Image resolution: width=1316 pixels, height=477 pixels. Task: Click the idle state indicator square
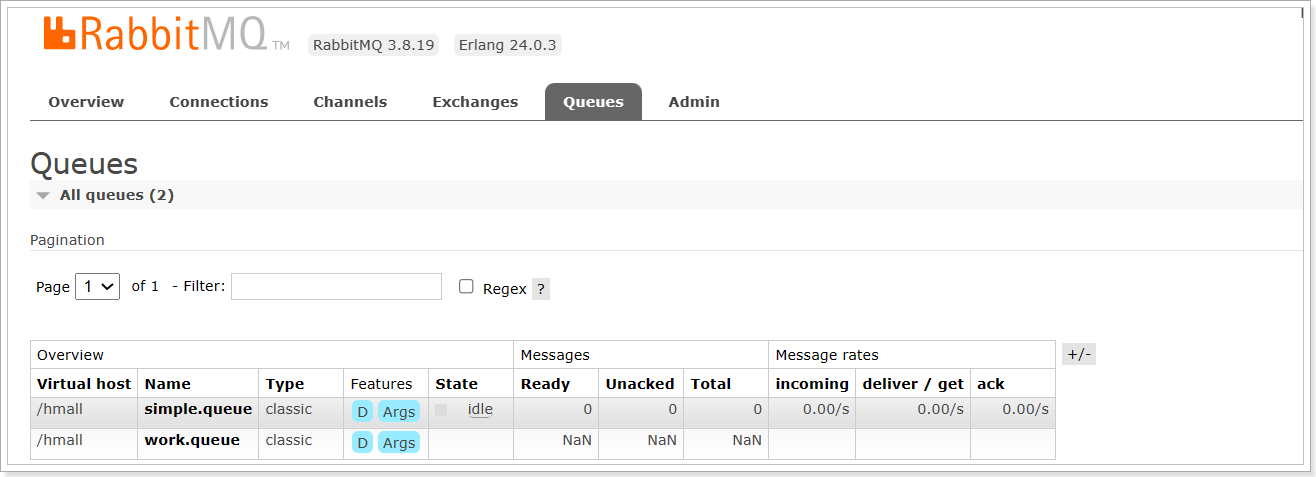pos(441,410)
